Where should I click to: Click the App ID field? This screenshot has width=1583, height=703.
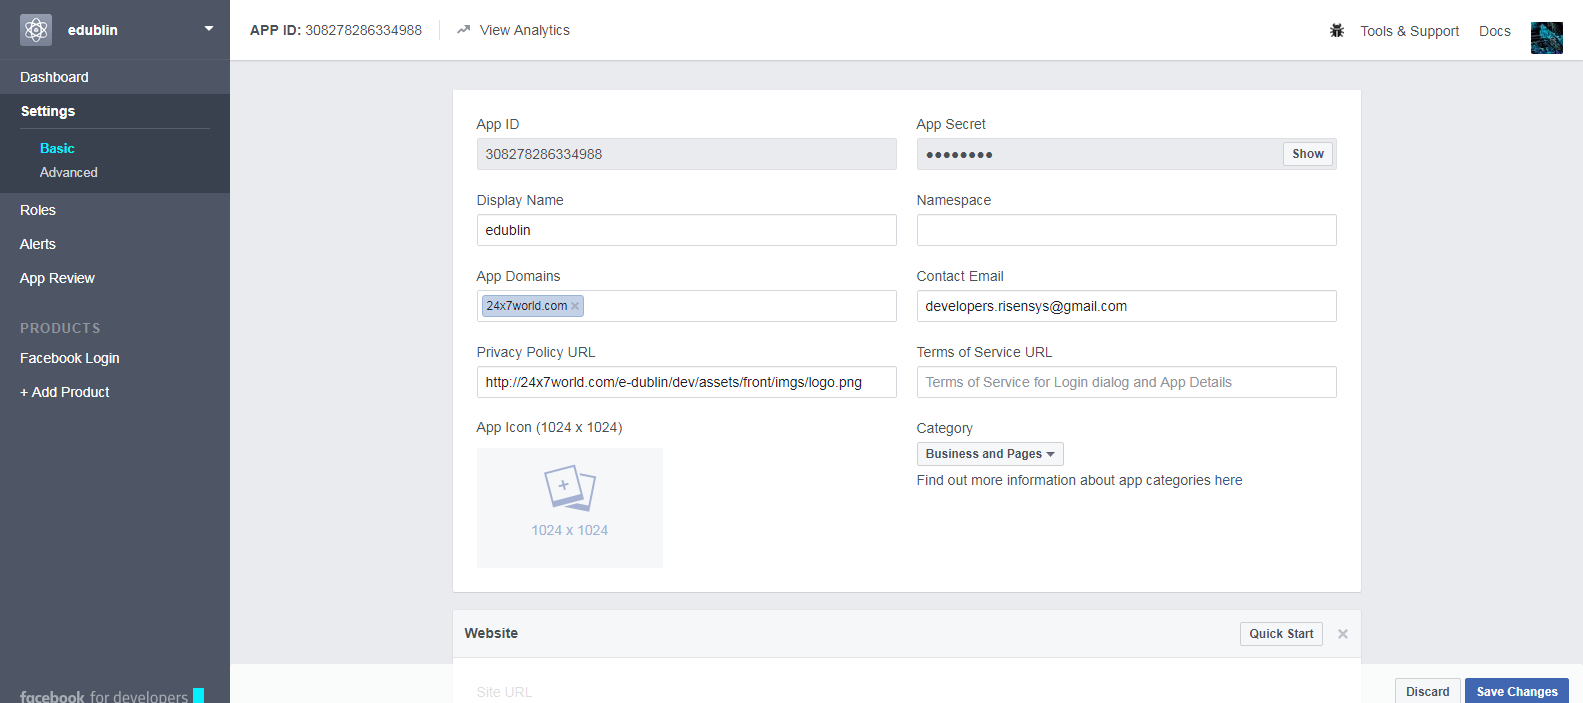click(687, 154)
